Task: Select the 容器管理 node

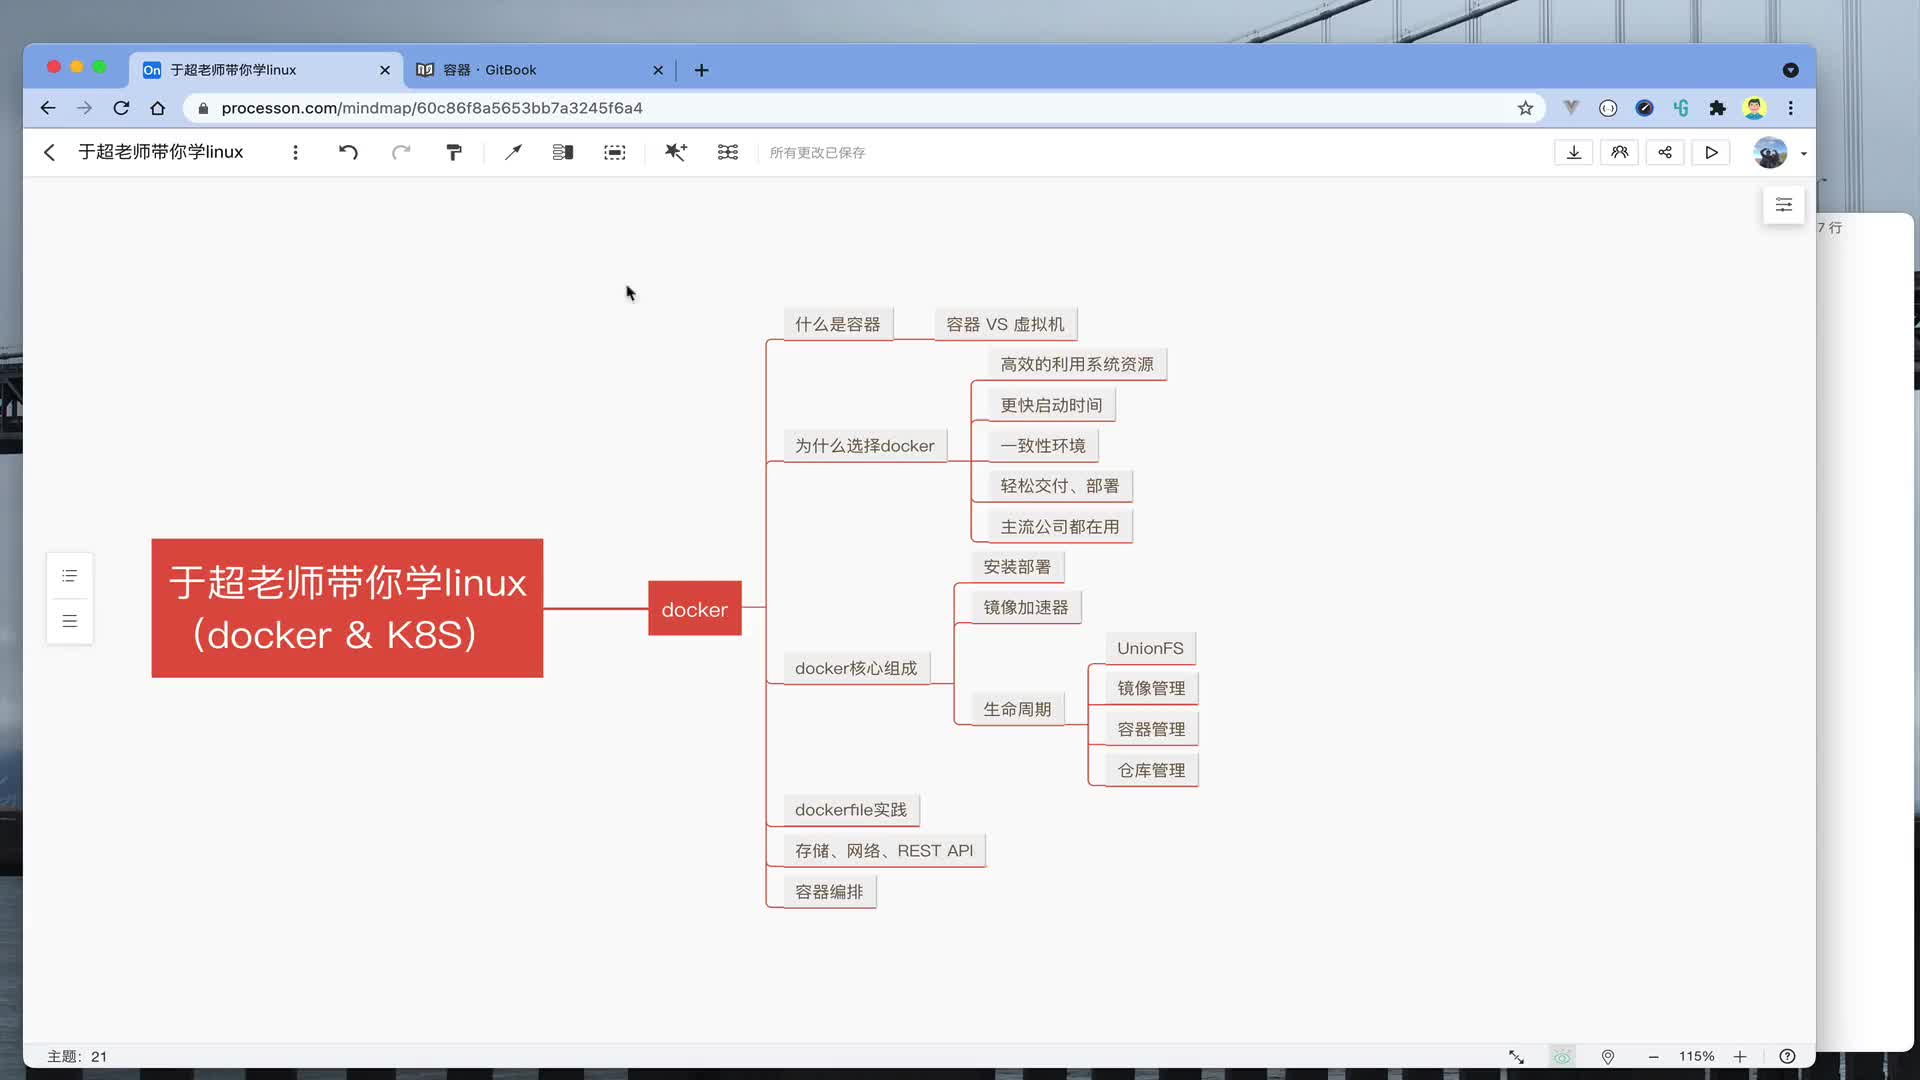Action: pos(1151,729)
